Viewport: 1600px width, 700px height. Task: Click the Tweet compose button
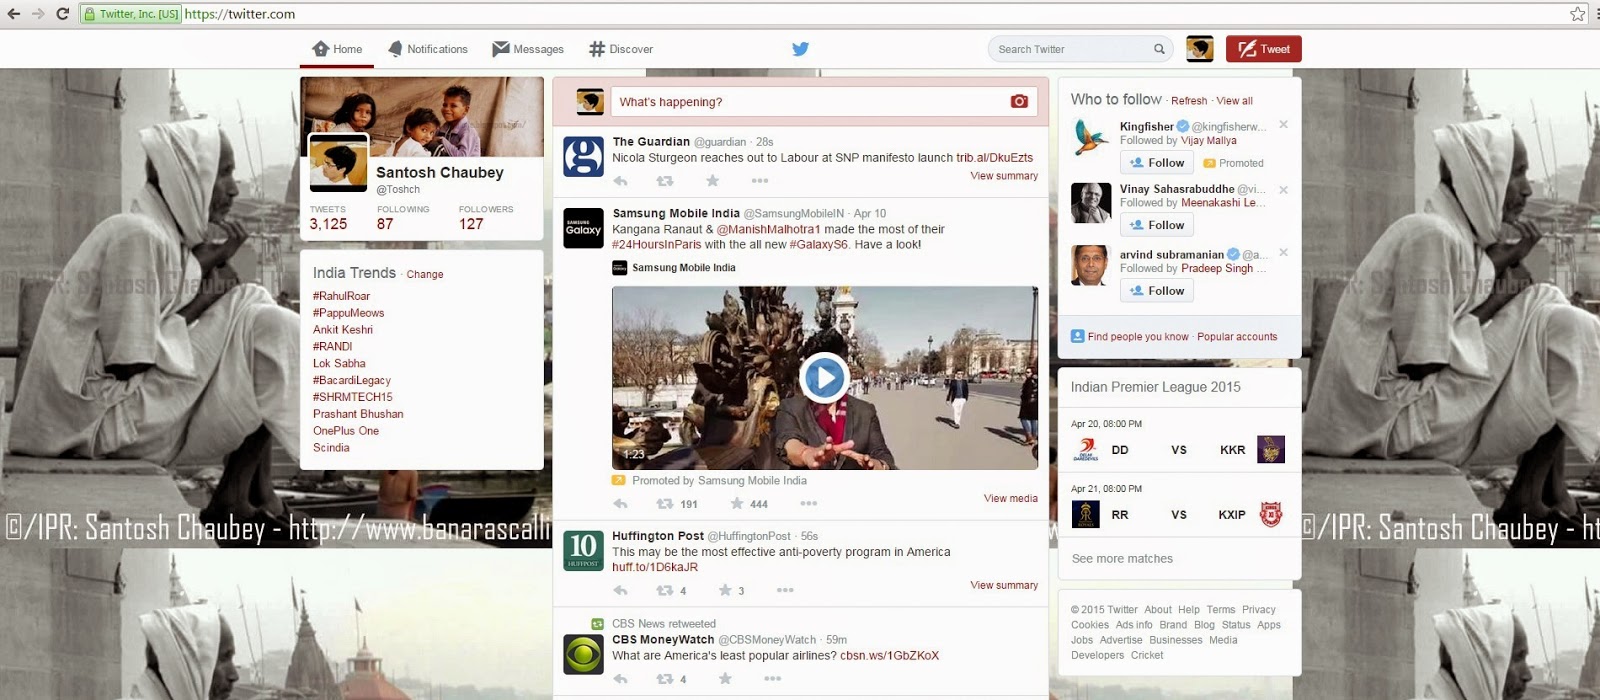1264,49
